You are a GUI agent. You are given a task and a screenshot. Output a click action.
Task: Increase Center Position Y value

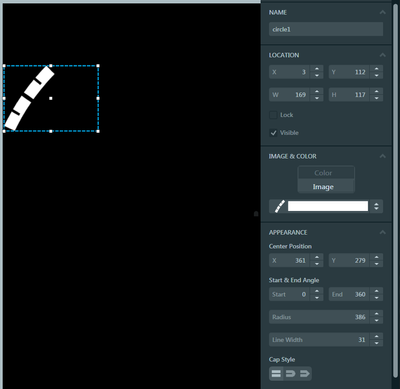point(376,257)
